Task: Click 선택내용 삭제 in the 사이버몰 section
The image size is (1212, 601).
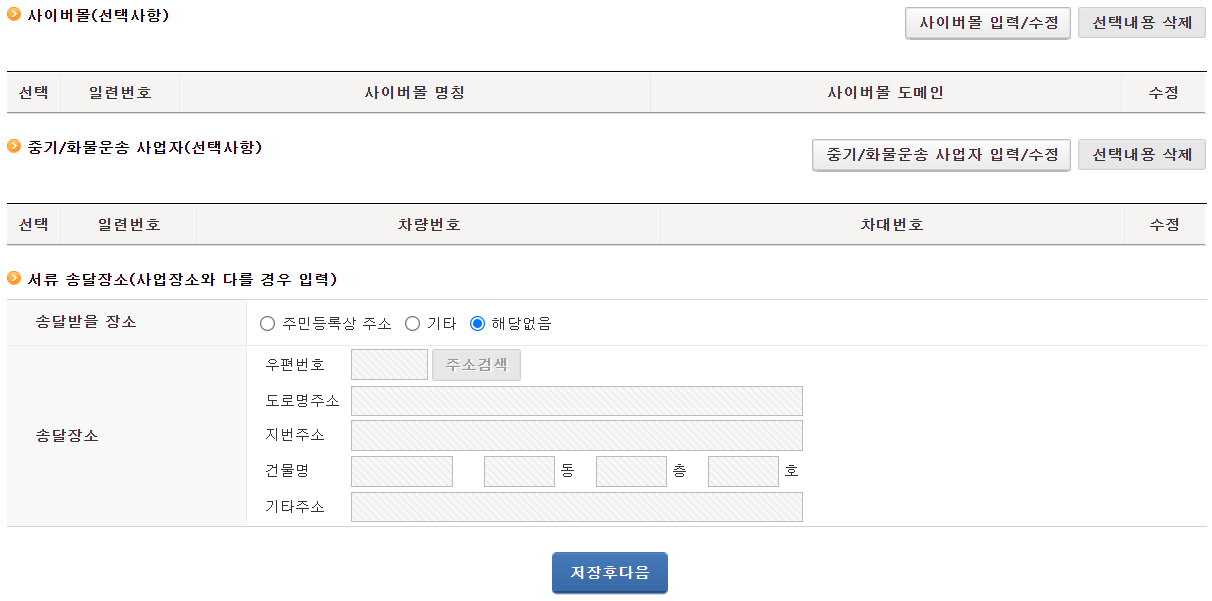Action: [1142, 22]
